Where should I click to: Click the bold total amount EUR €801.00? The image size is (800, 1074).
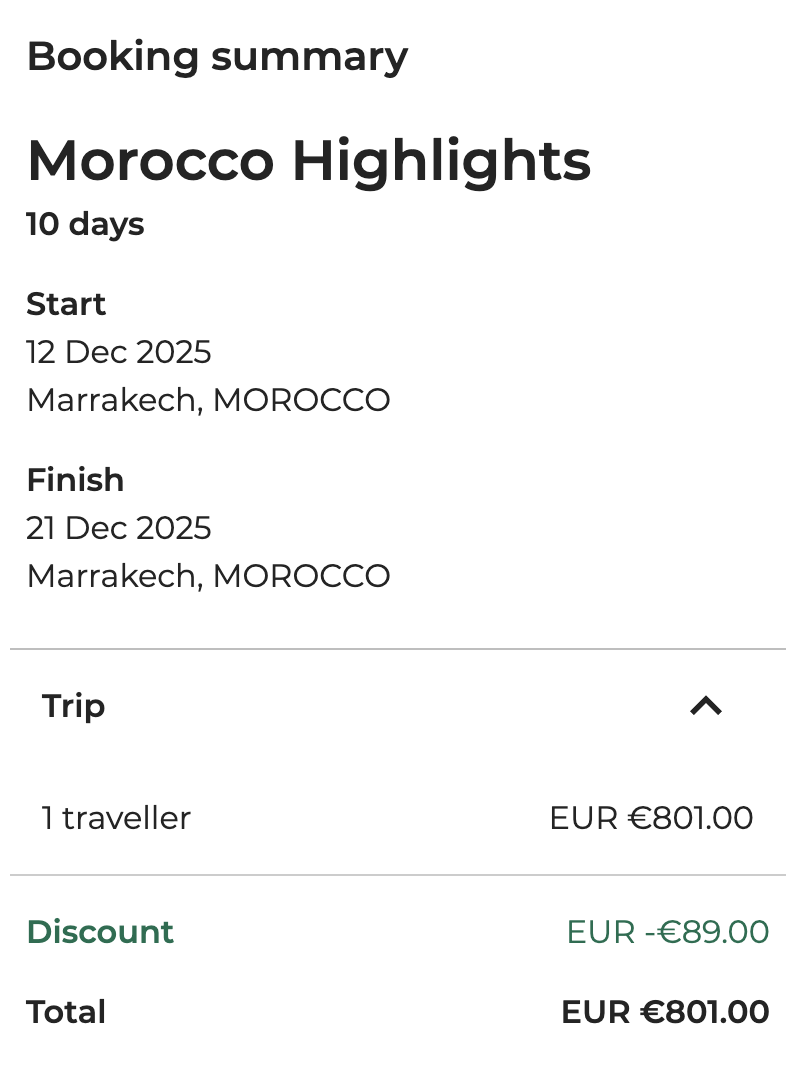pyautogui.click(x=665, y=1012)
